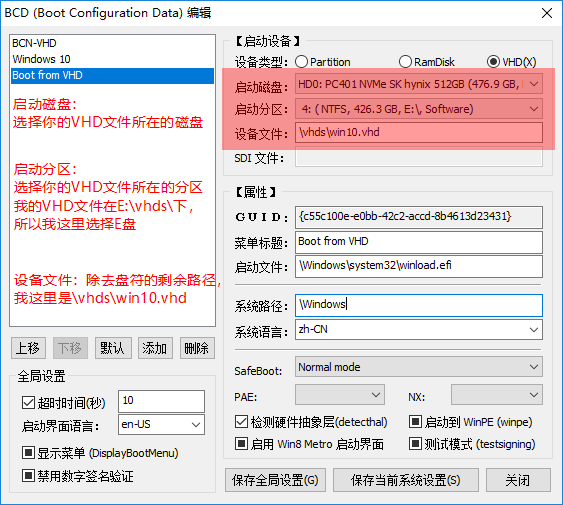Select BCN-VHD boot entry in list

click(x=112, y=43)
